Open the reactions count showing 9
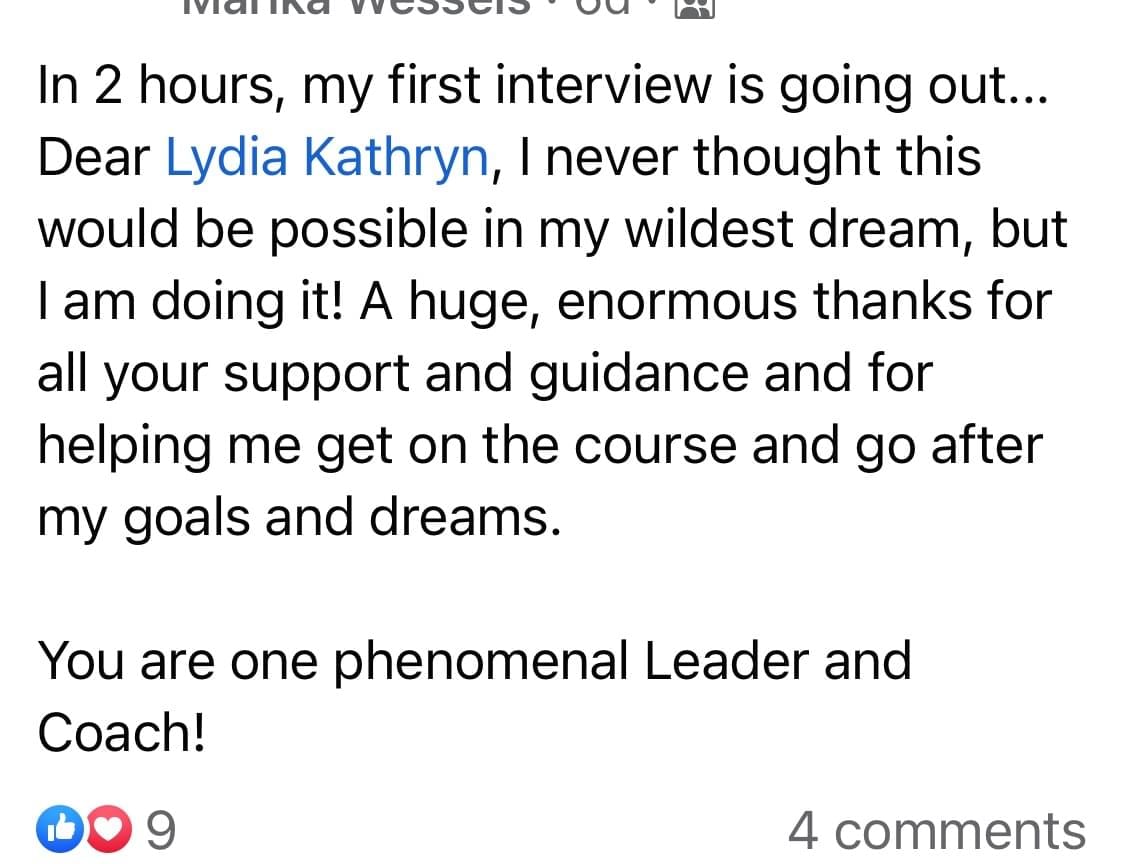The image size is (1125, 864). (161, 830)
